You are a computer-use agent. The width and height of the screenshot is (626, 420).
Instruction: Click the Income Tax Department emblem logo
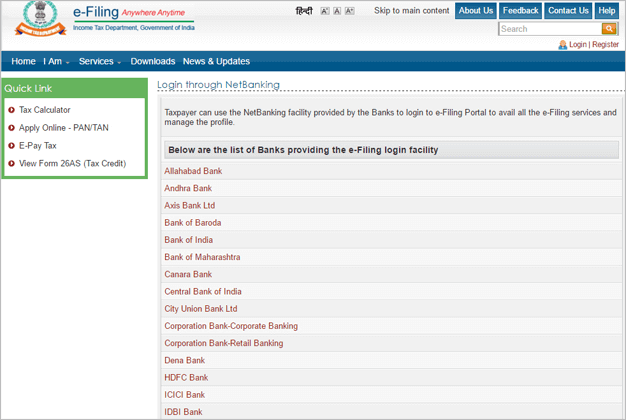coord(40,19)
